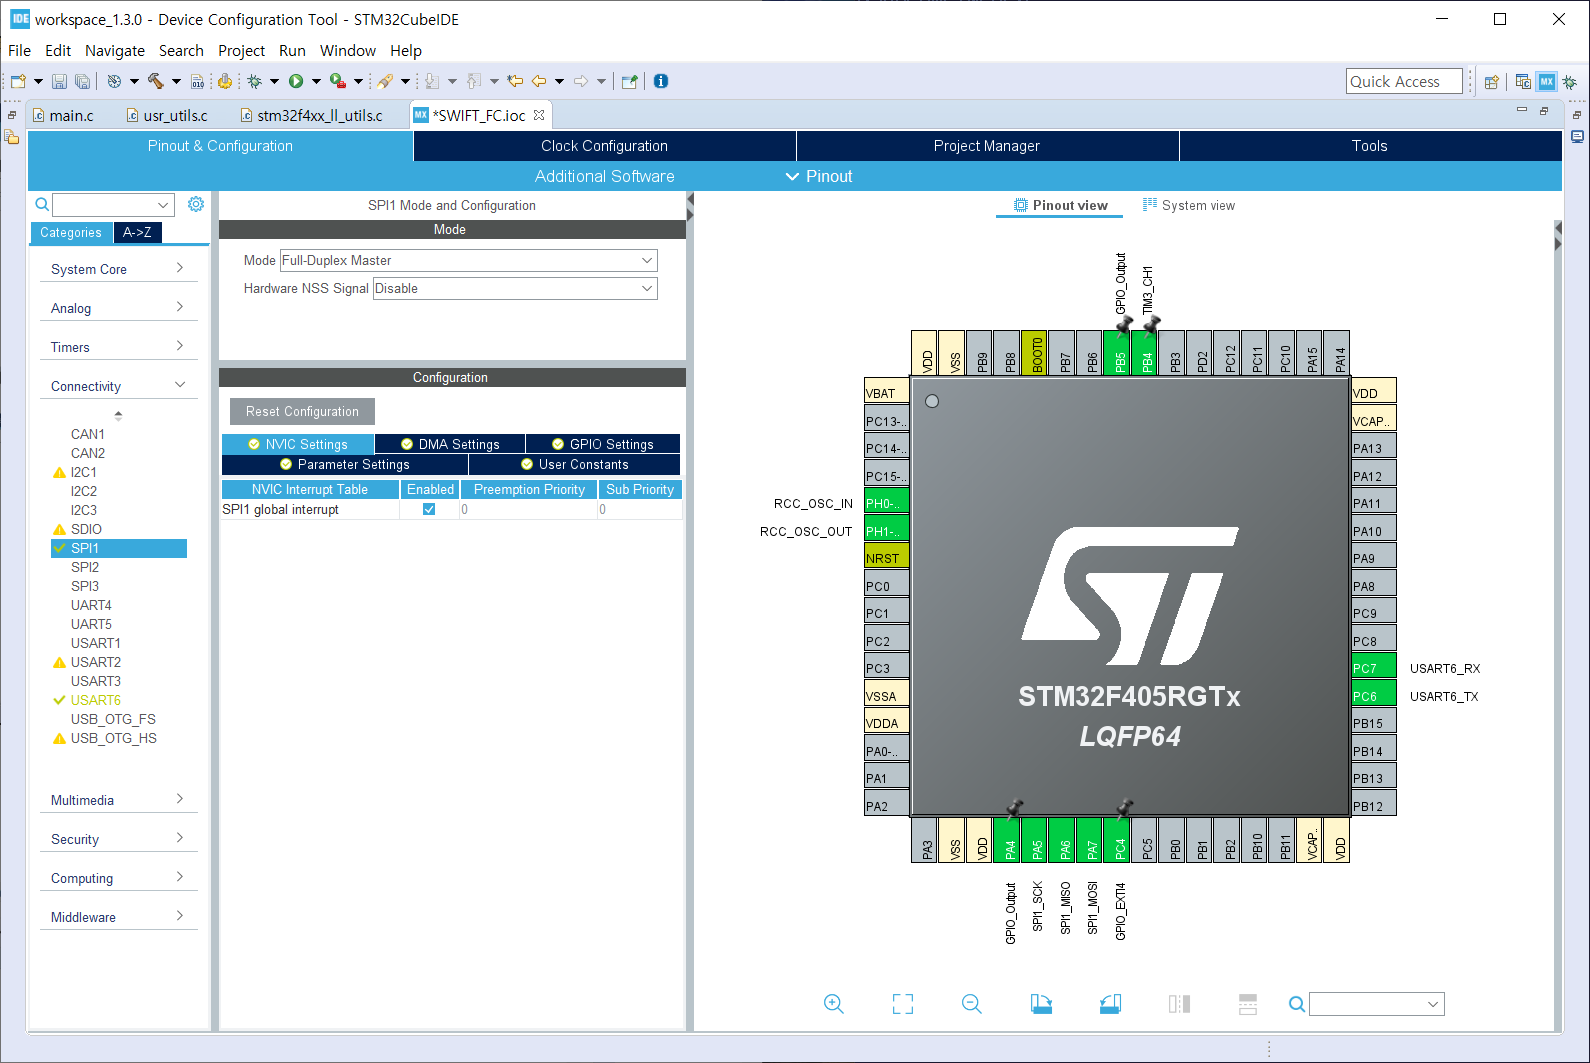Rotate the chip counter-clockwise
The width and height of the screenshot is (1590, 1063).
tap(1110, 1004)
